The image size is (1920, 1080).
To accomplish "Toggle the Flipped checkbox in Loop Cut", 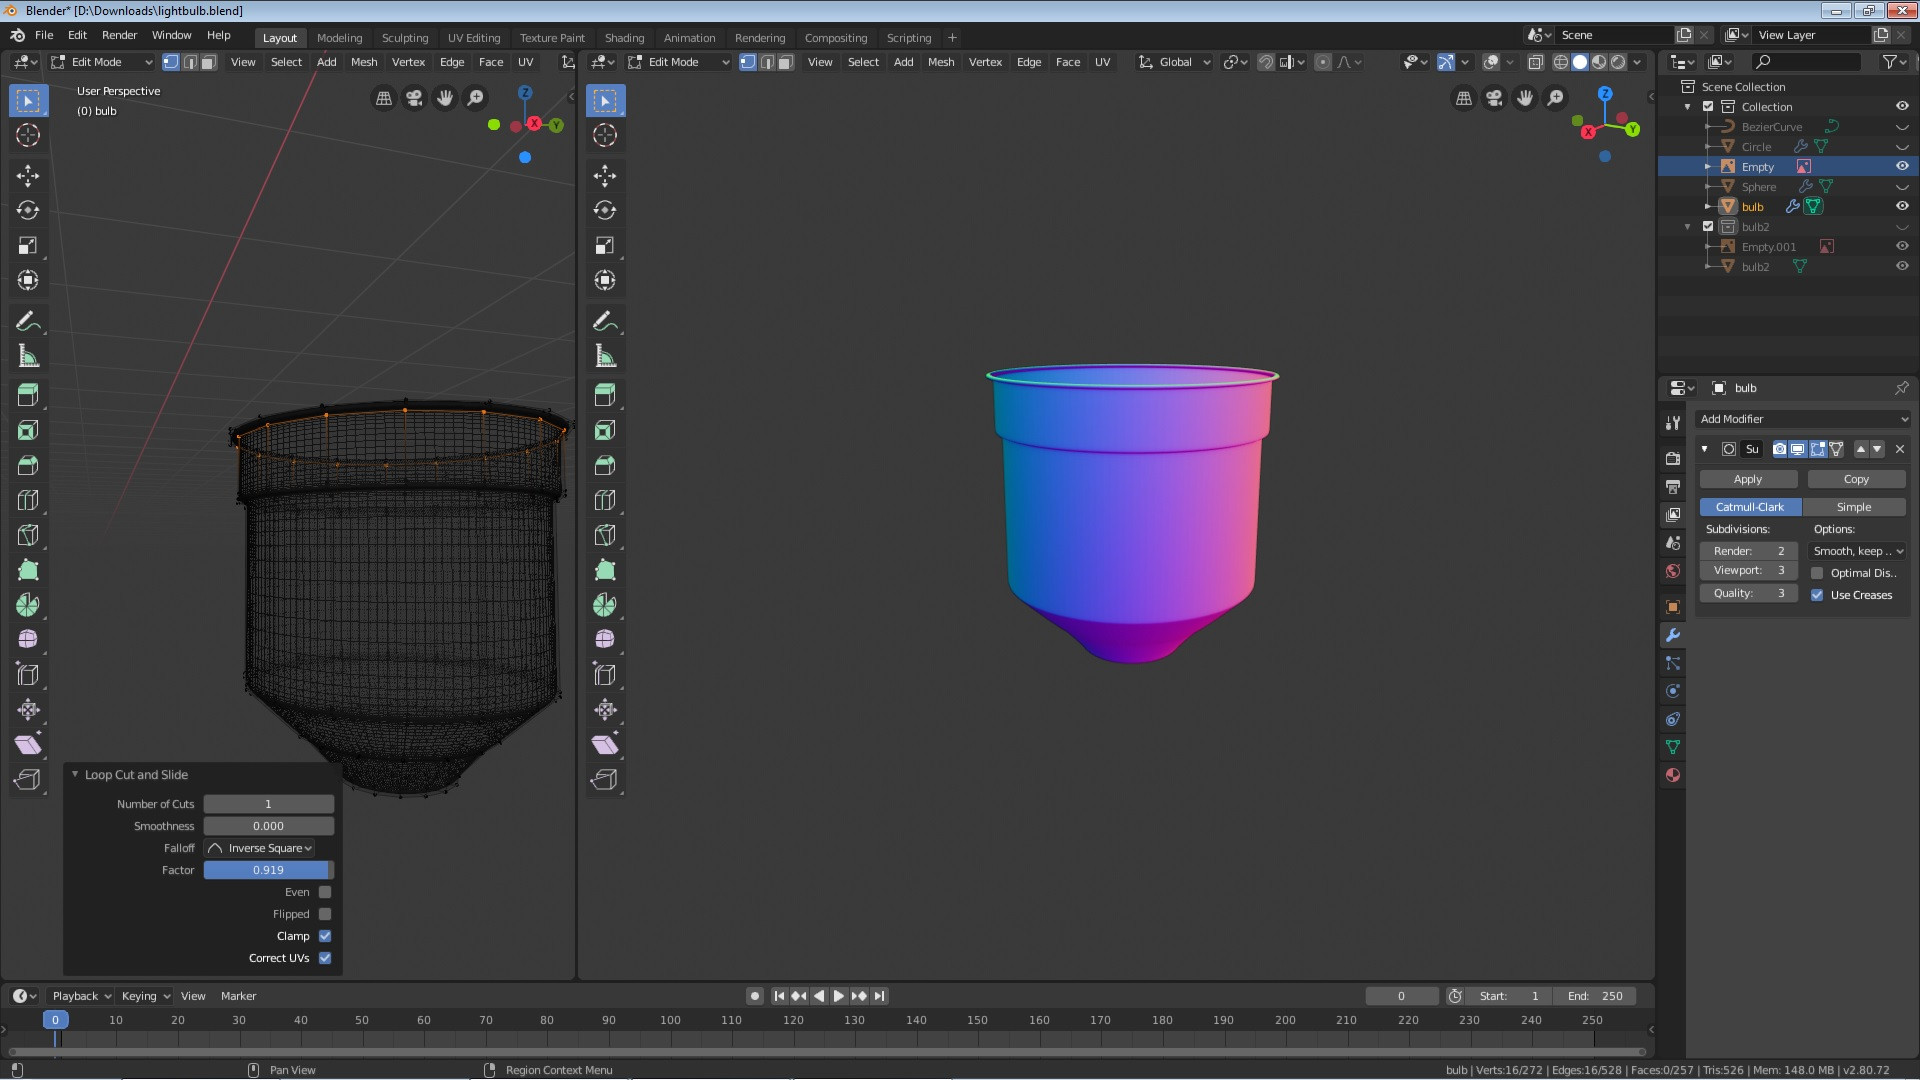I will (x=324, y=914).
